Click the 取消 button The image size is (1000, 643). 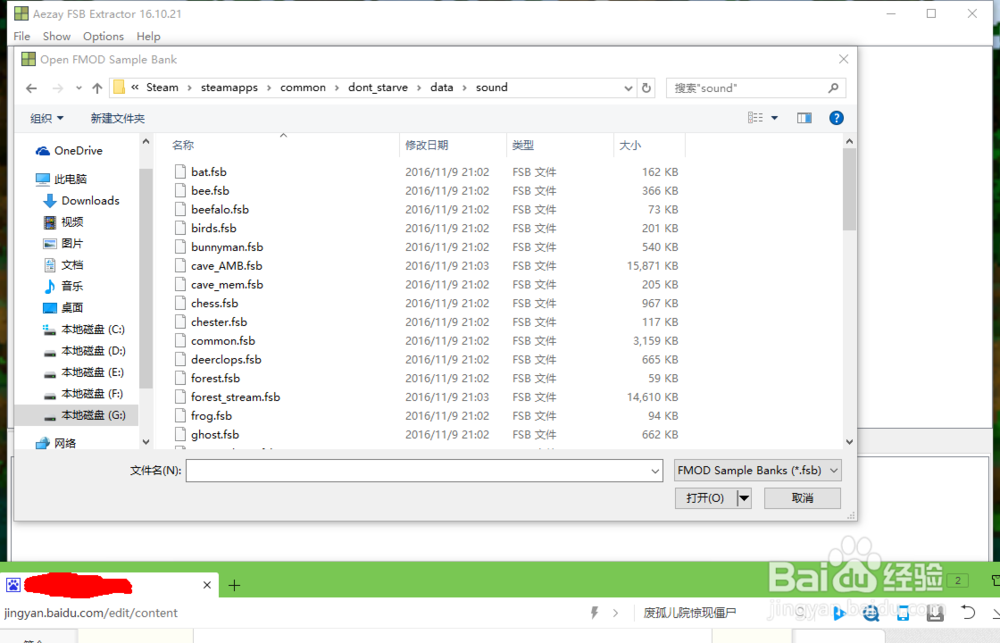(x=802, y=498)
